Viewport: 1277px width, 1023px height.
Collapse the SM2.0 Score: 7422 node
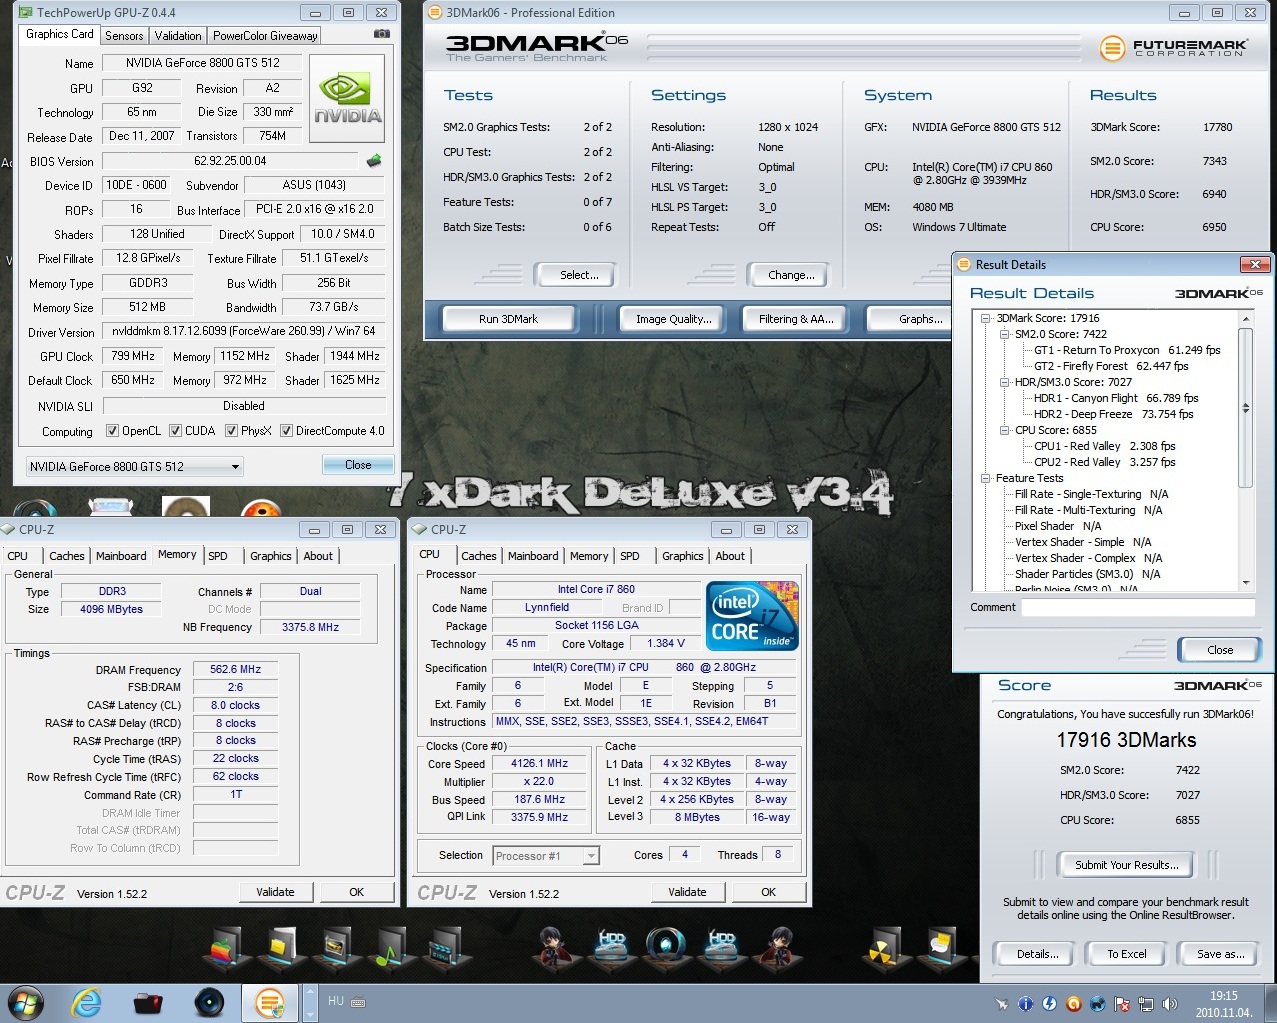pyautogui.click(x=1005, y=334)
